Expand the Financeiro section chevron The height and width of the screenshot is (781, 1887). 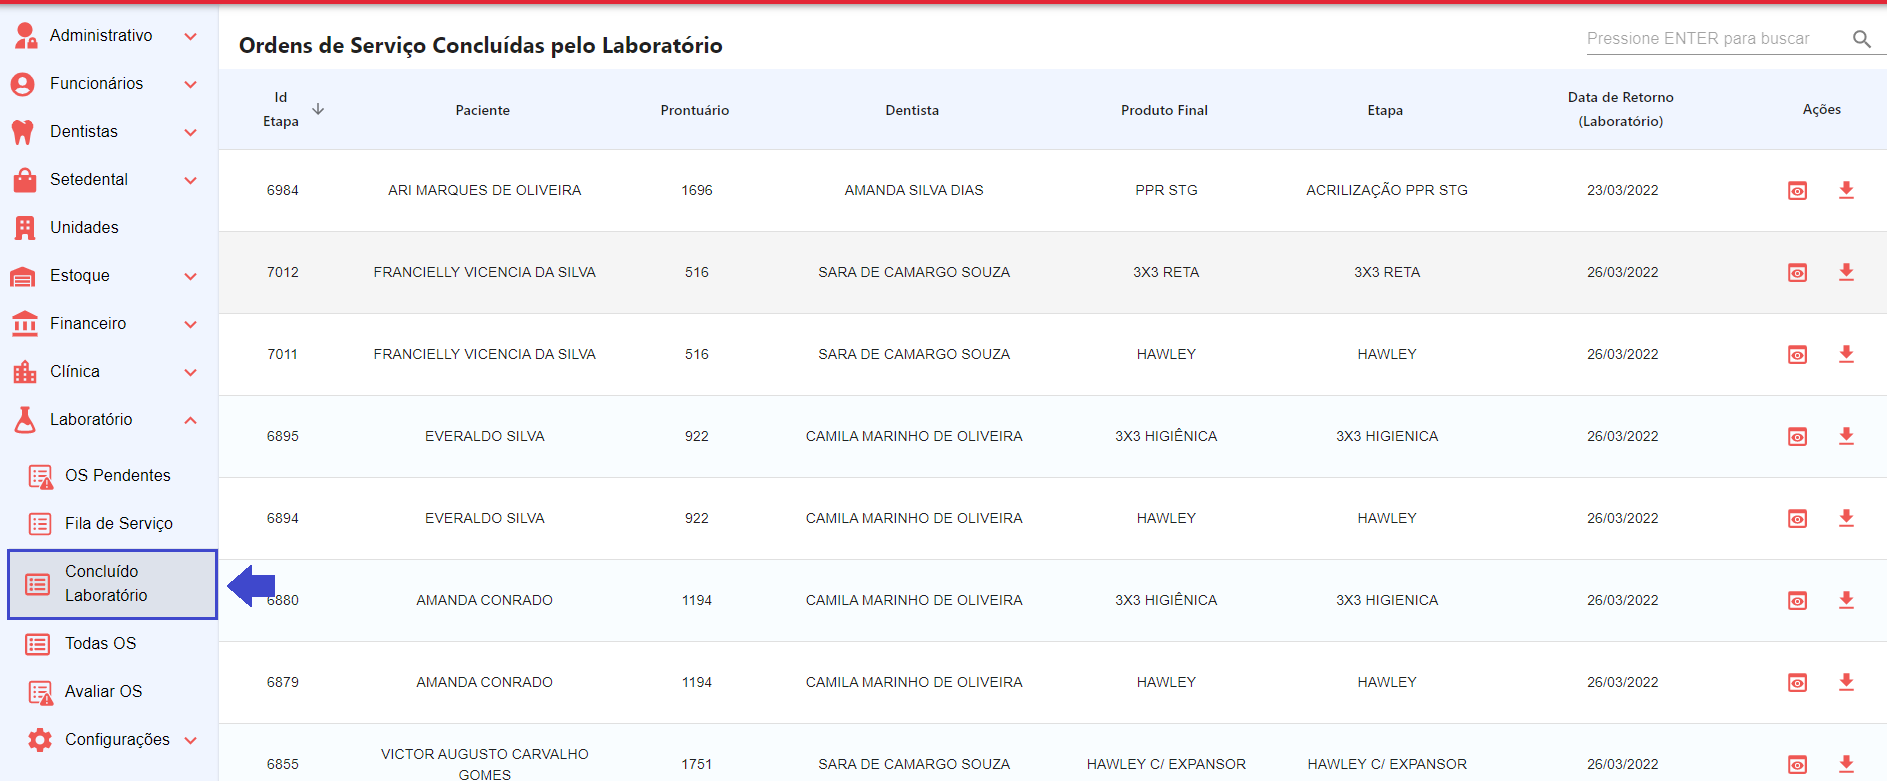(x=190, y=324)
